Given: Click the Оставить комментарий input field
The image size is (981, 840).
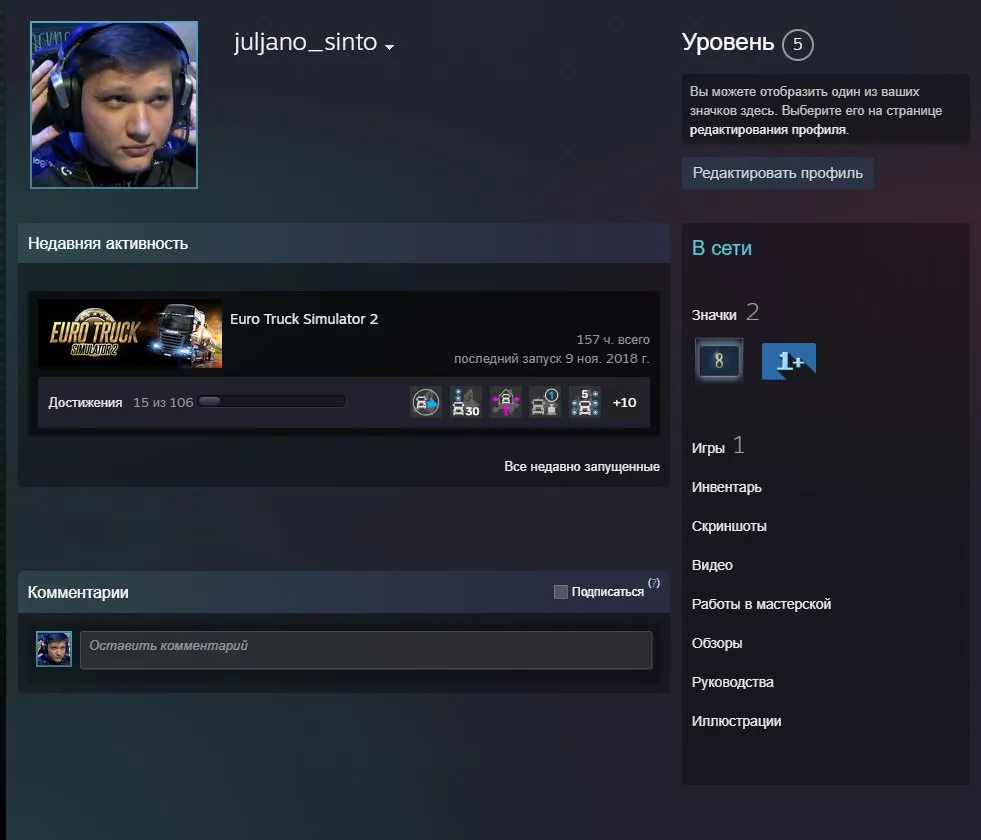Looking at the screenshot, I should pyautogui.click(x=366, y=650).
